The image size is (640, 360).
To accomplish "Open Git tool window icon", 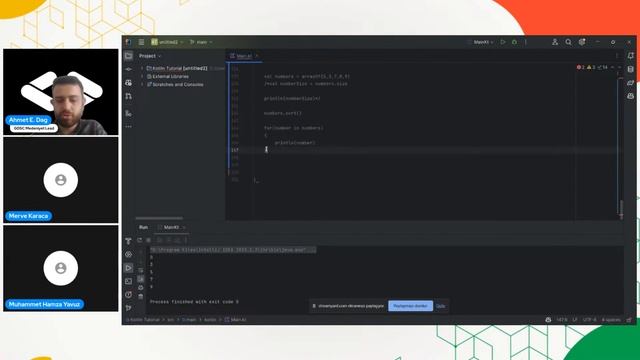I will (x=129, y=308).
